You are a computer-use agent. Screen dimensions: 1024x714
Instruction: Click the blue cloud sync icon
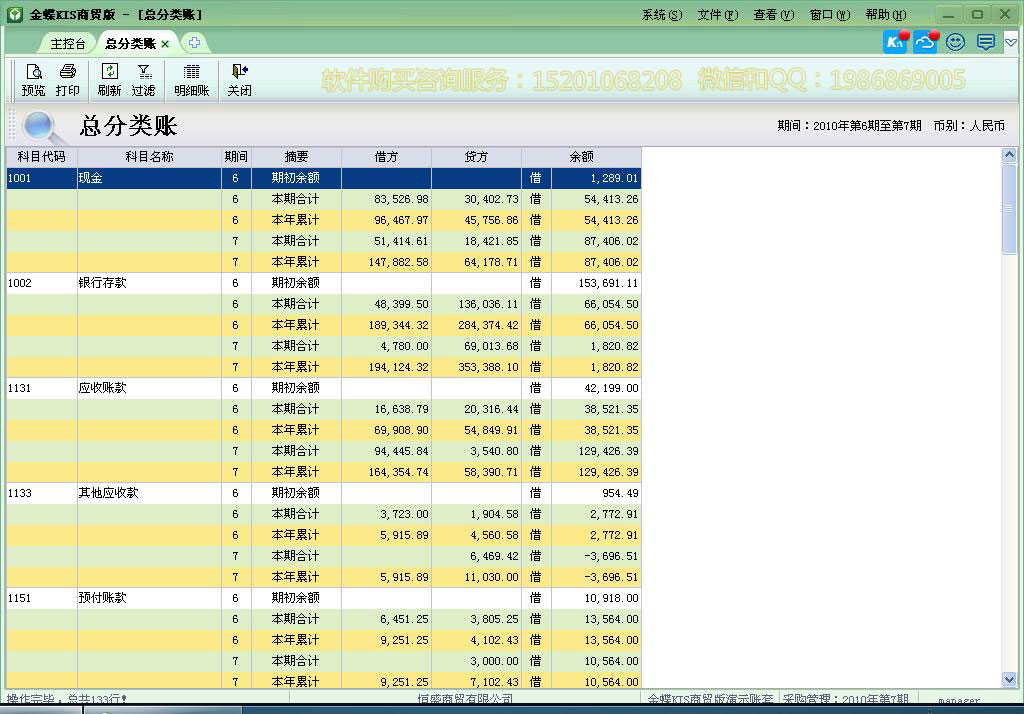925,42
